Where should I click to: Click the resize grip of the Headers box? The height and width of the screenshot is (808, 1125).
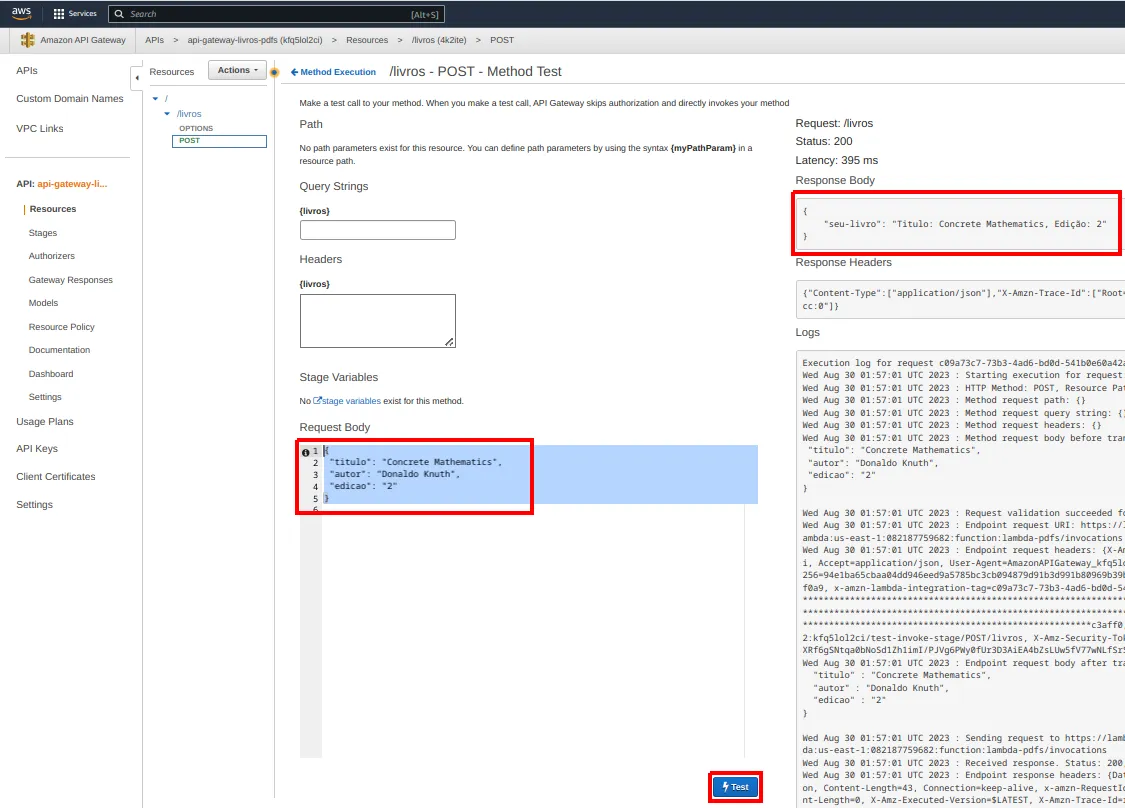[x=449, y=342]
